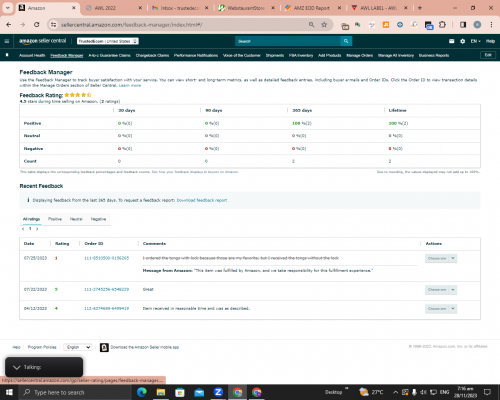
Task: Open Manage Orders in the nav bar
Action: (359, 55)
